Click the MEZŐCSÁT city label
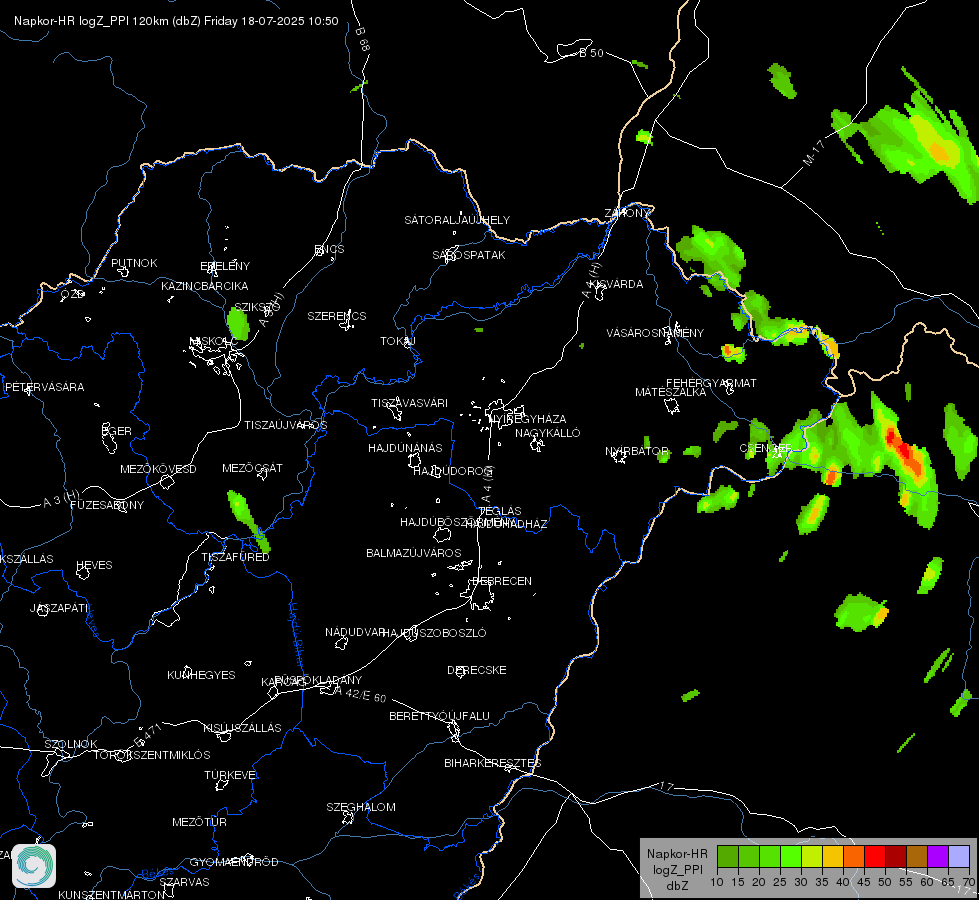This screenshot has height=900, width=979. [252, 468]
